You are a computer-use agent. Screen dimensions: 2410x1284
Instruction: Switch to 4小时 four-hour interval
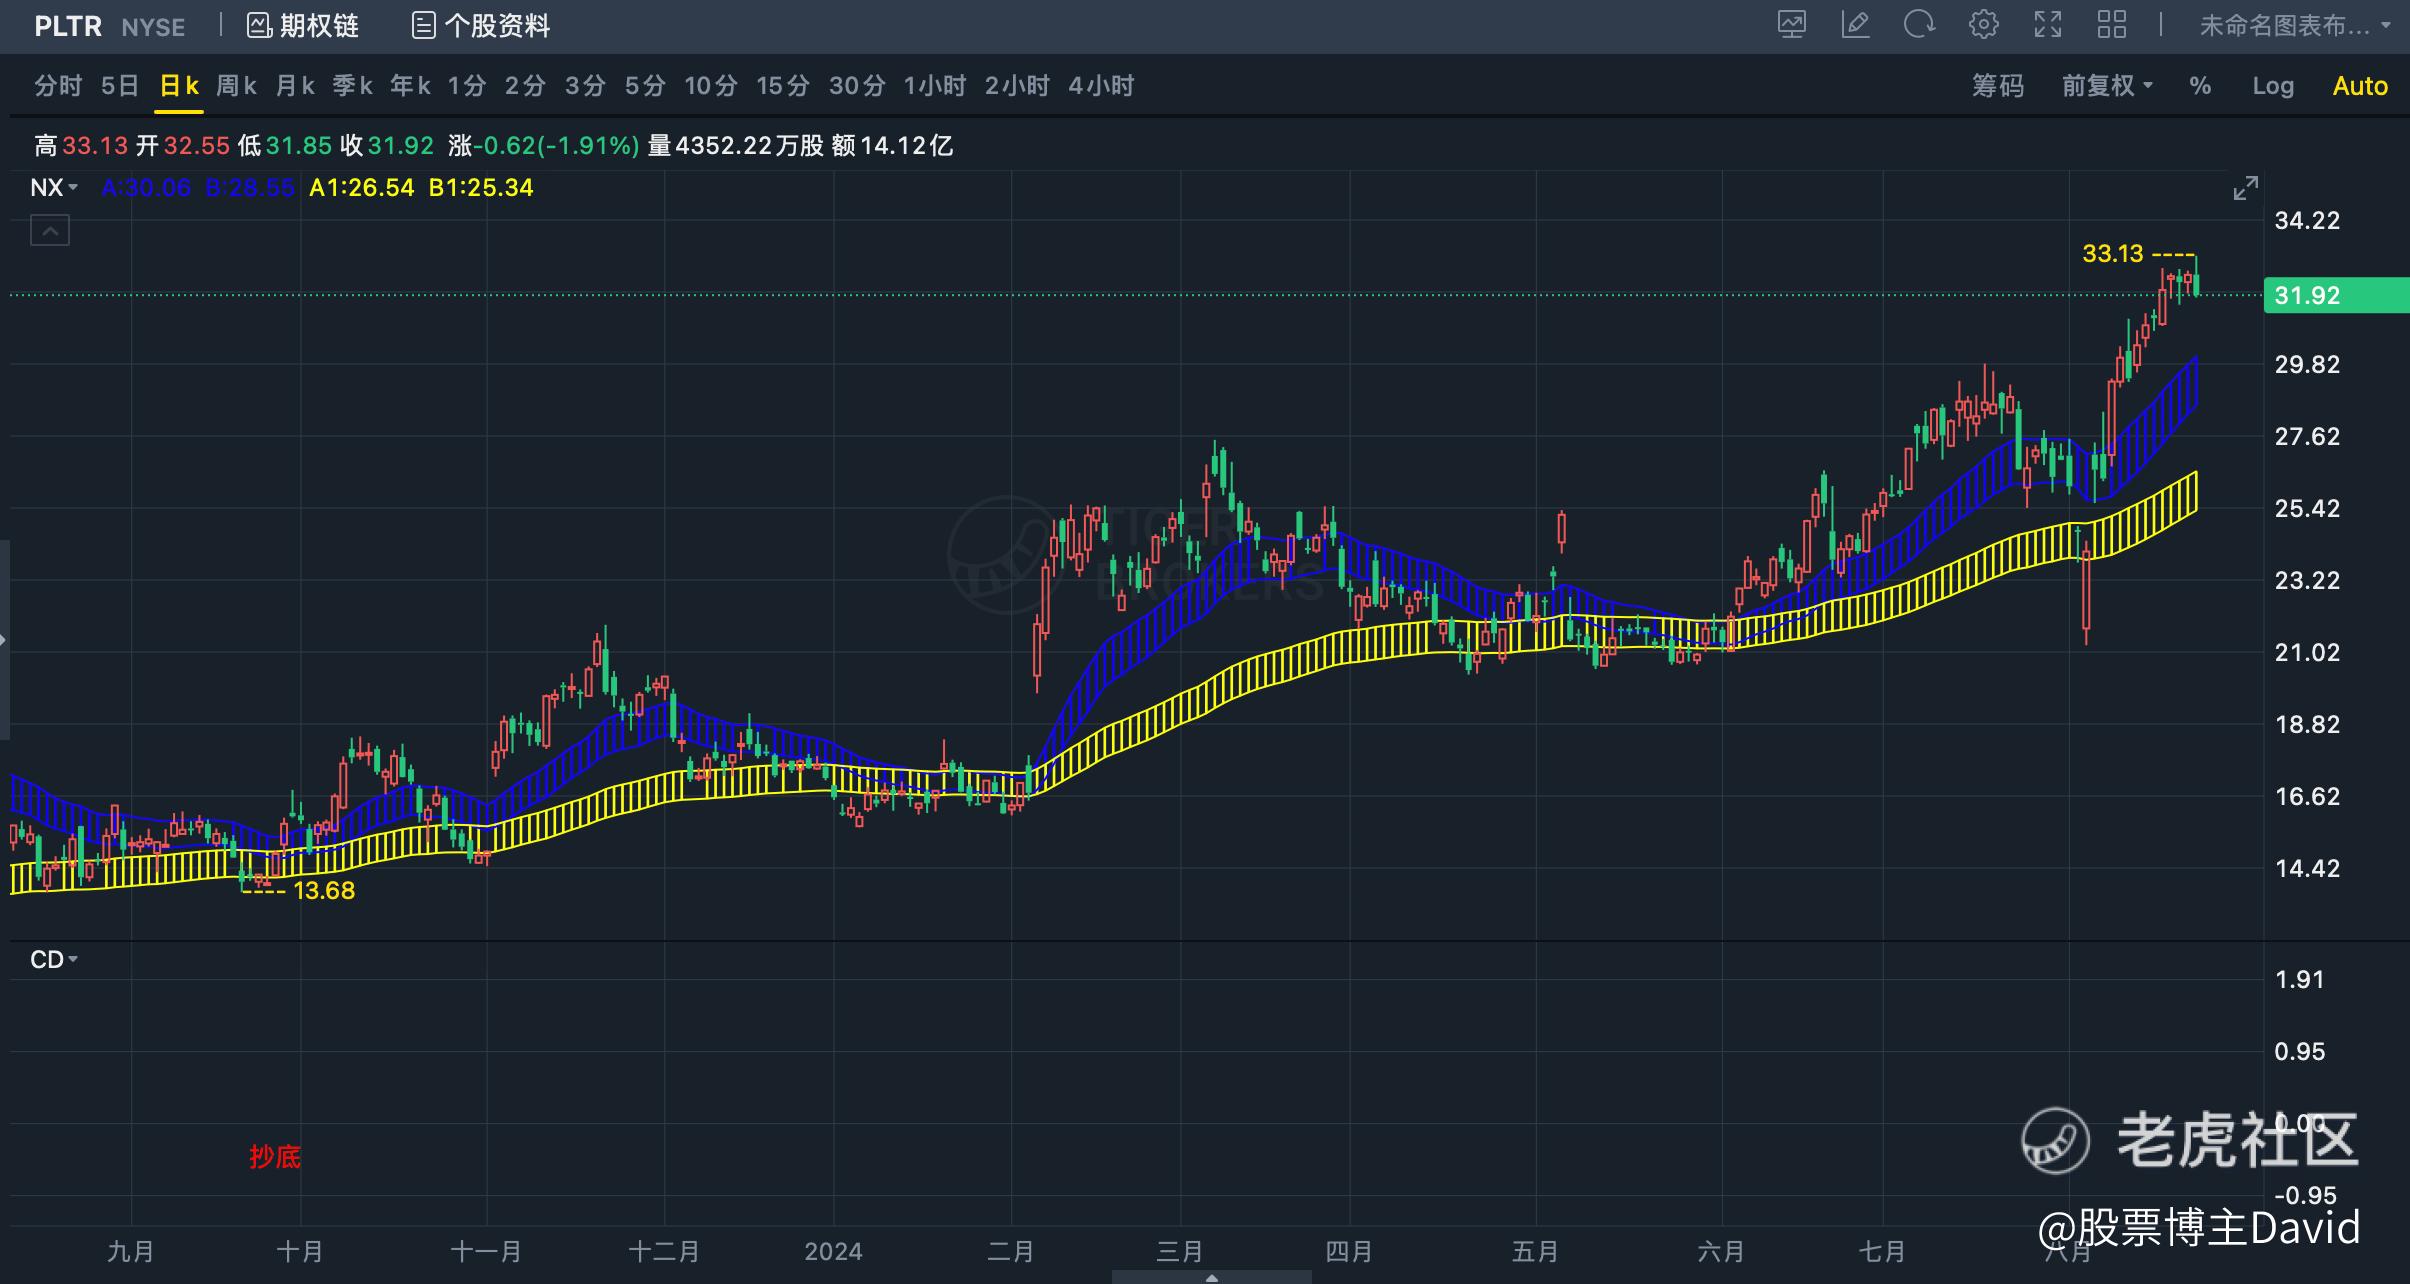[x=1101, y=86]
